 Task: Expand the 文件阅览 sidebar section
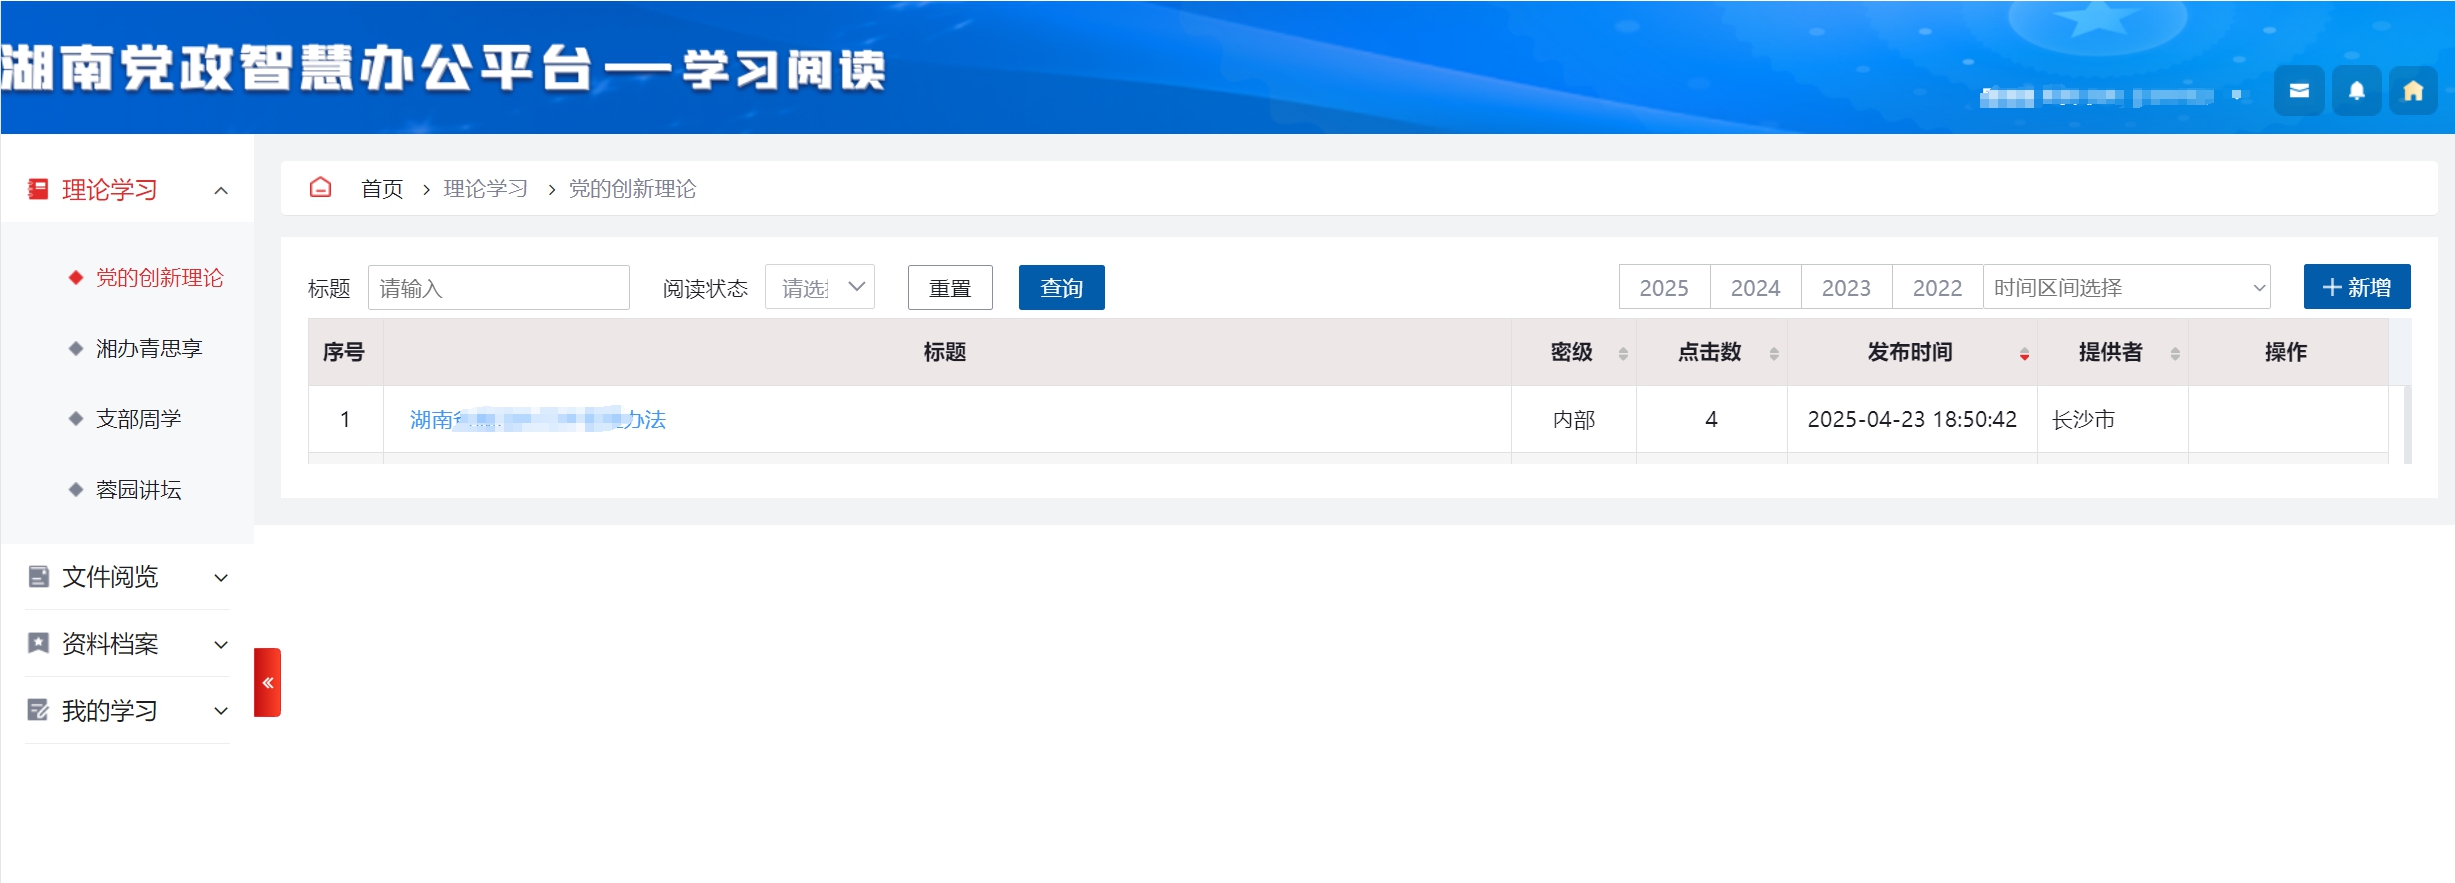point(127,577)
